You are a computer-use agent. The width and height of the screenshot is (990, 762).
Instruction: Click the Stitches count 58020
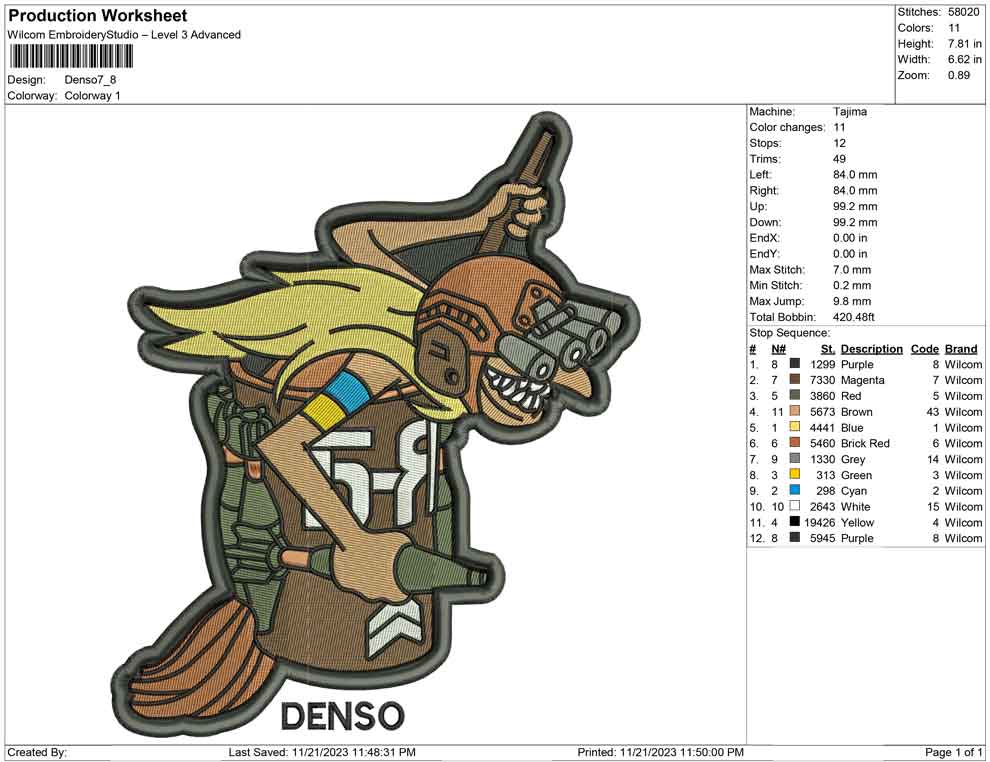point(963,12)
